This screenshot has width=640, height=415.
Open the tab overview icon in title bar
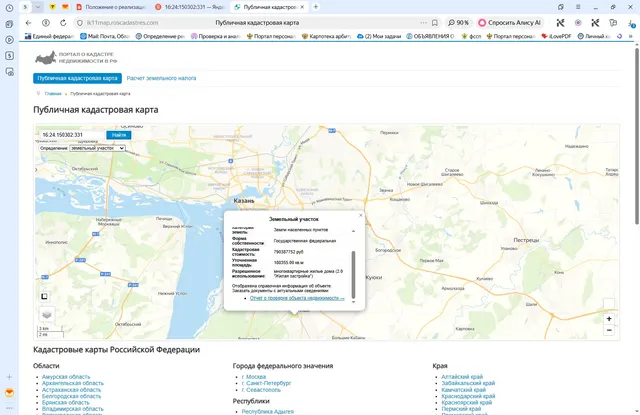coord(561,7)
